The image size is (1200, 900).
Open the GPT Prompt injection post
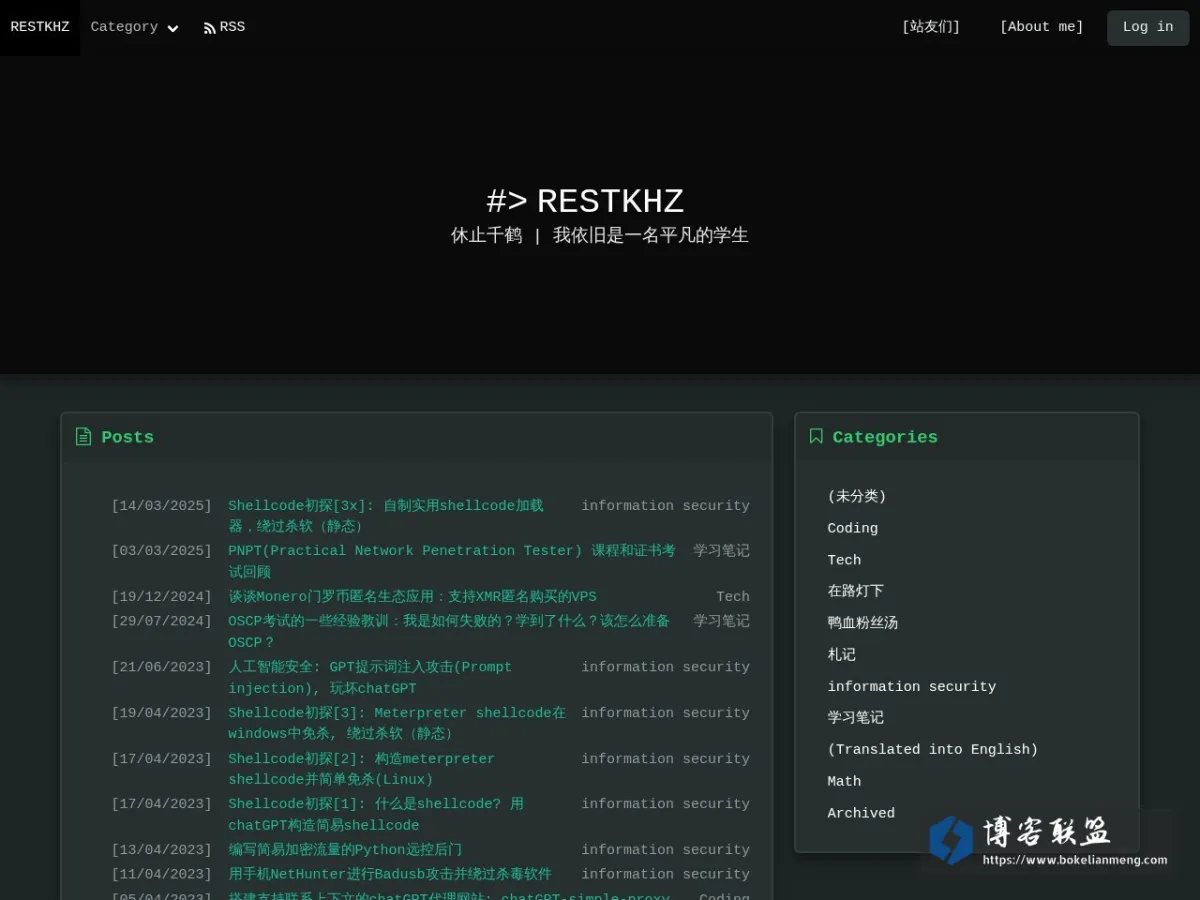click(370, 678)
